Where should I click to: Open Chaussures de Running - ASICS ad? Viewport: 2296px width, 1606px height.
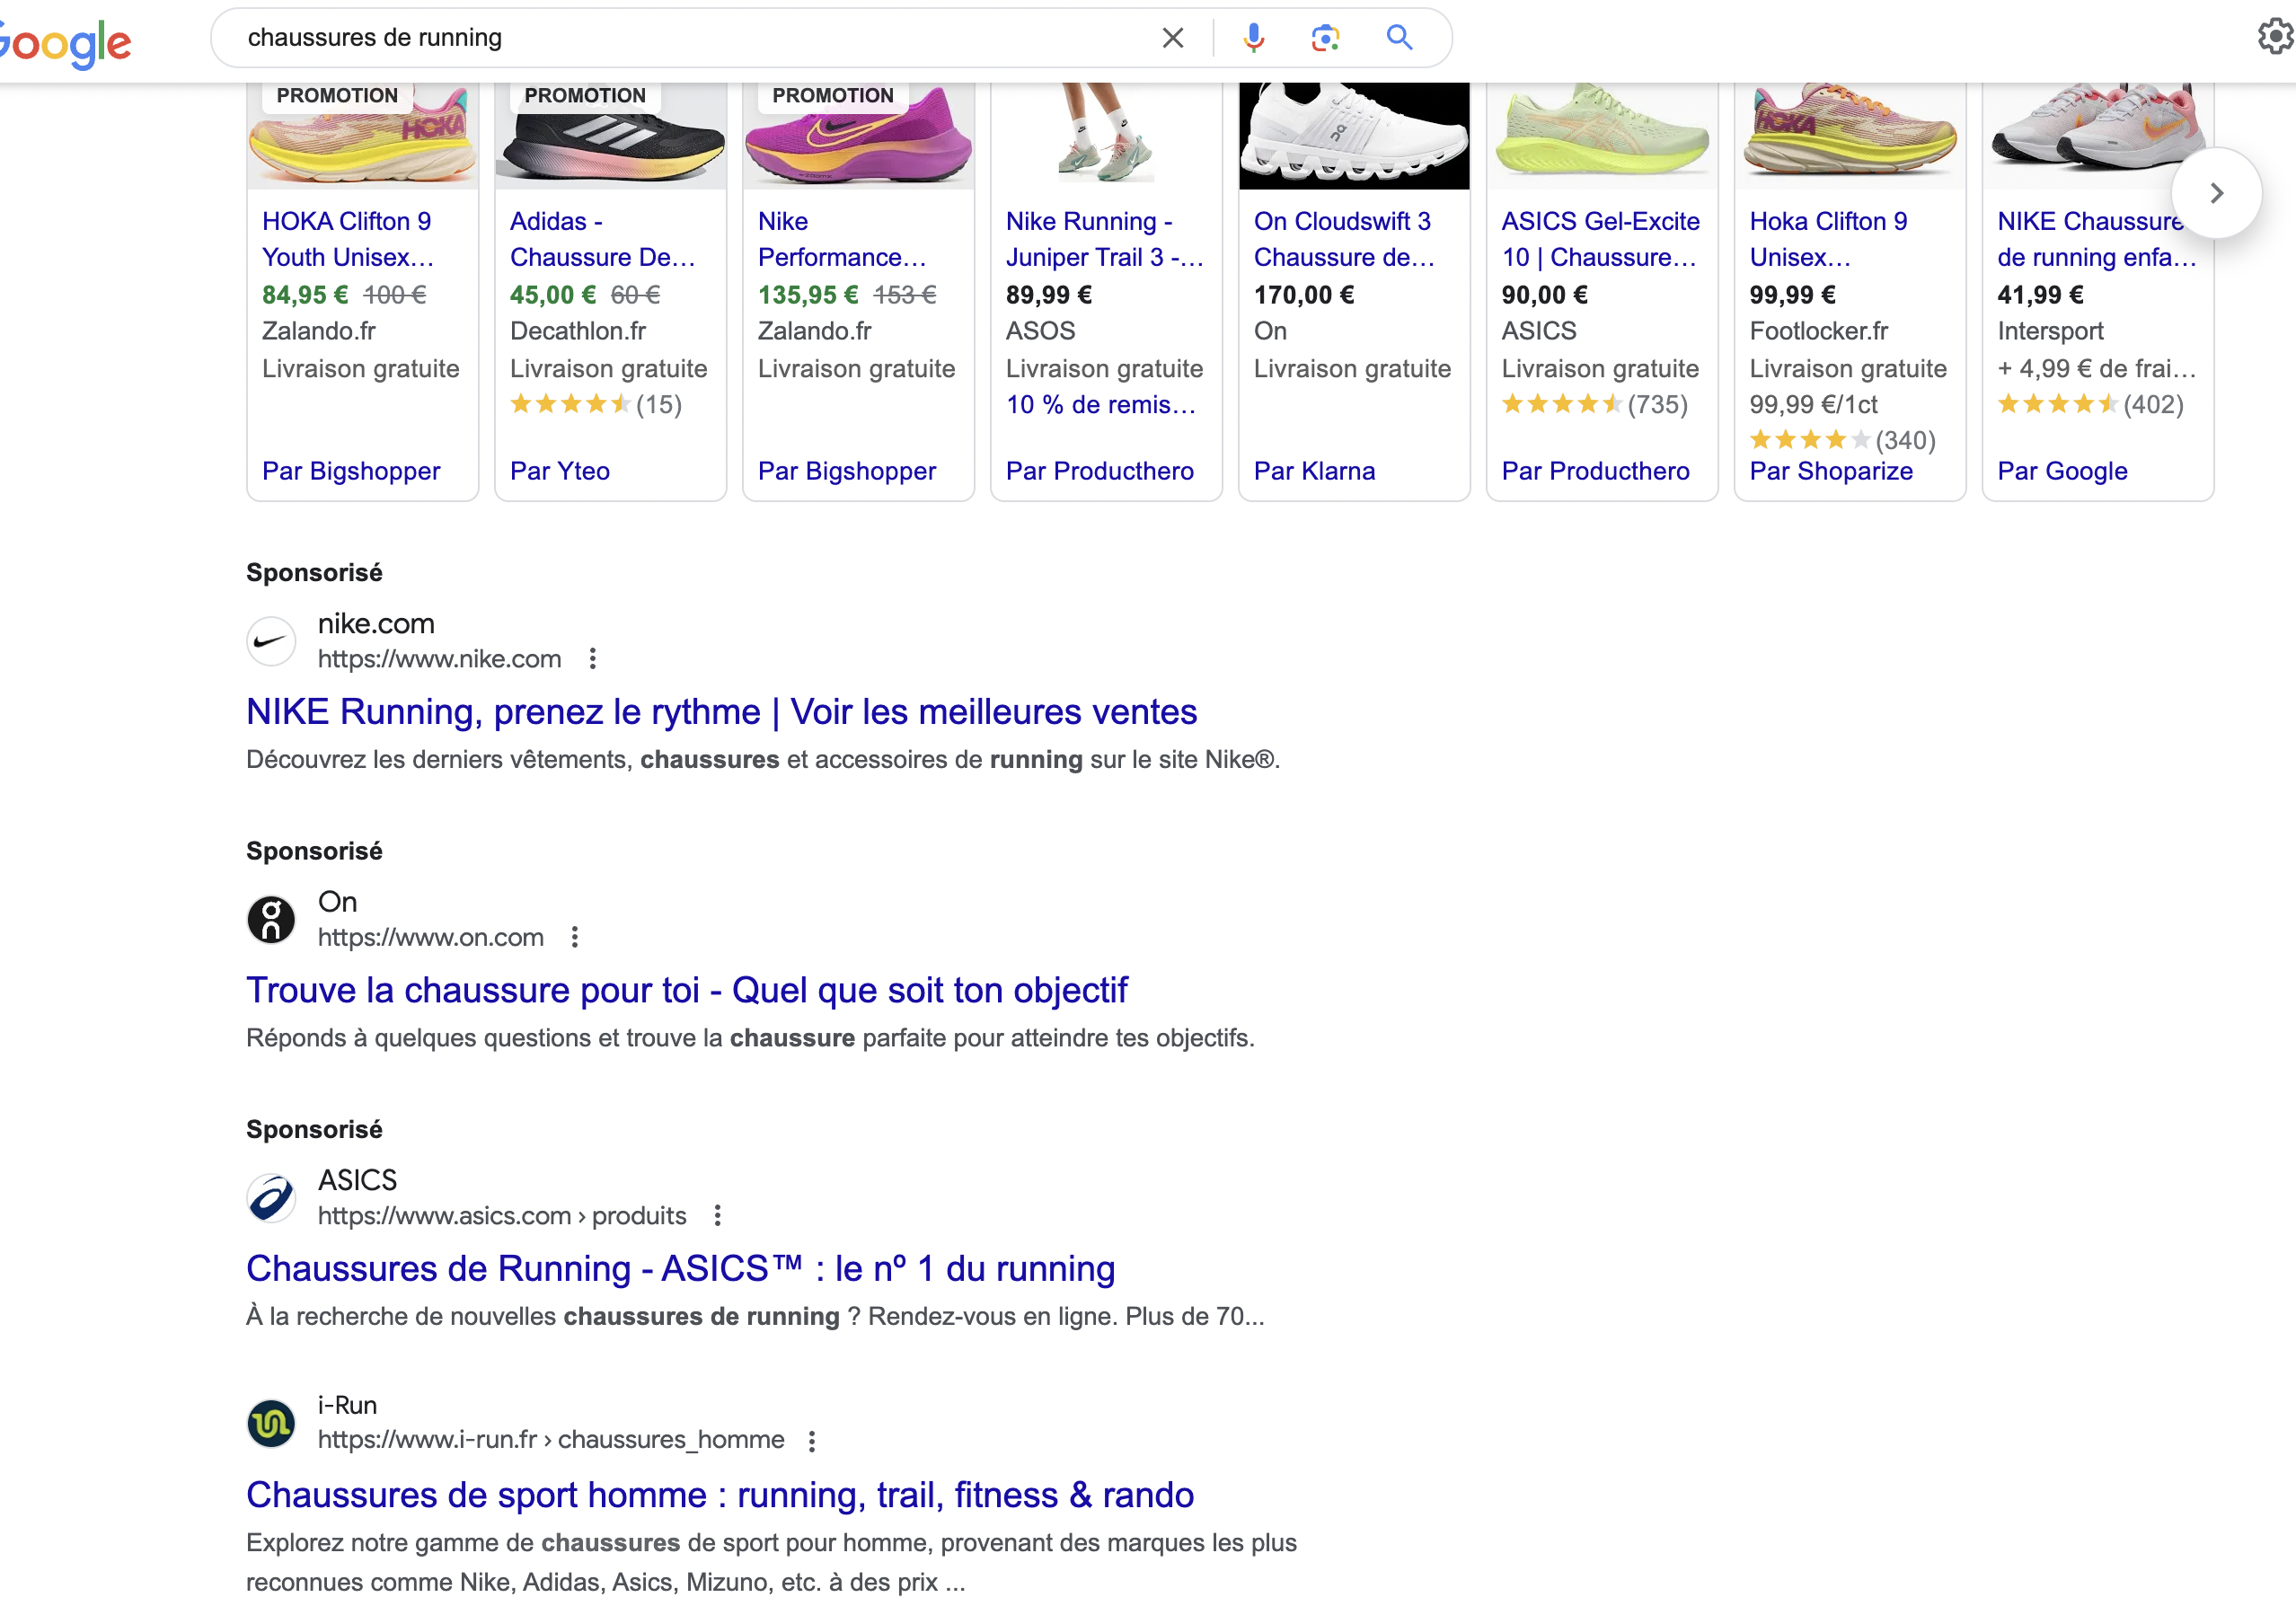point(681,1268)
